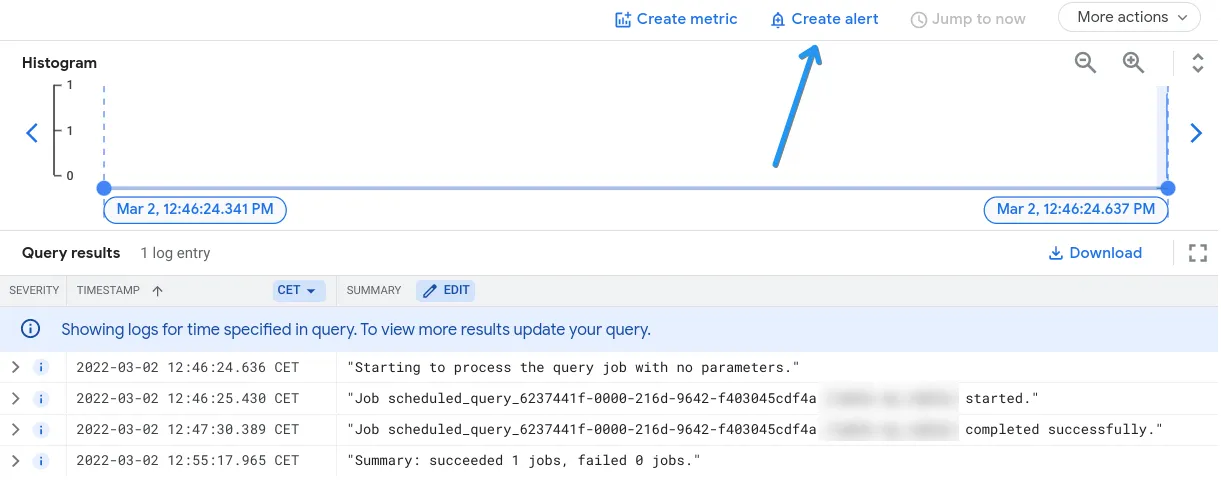Open the More actions dropdown
1221x488 pixels.
1129,18
